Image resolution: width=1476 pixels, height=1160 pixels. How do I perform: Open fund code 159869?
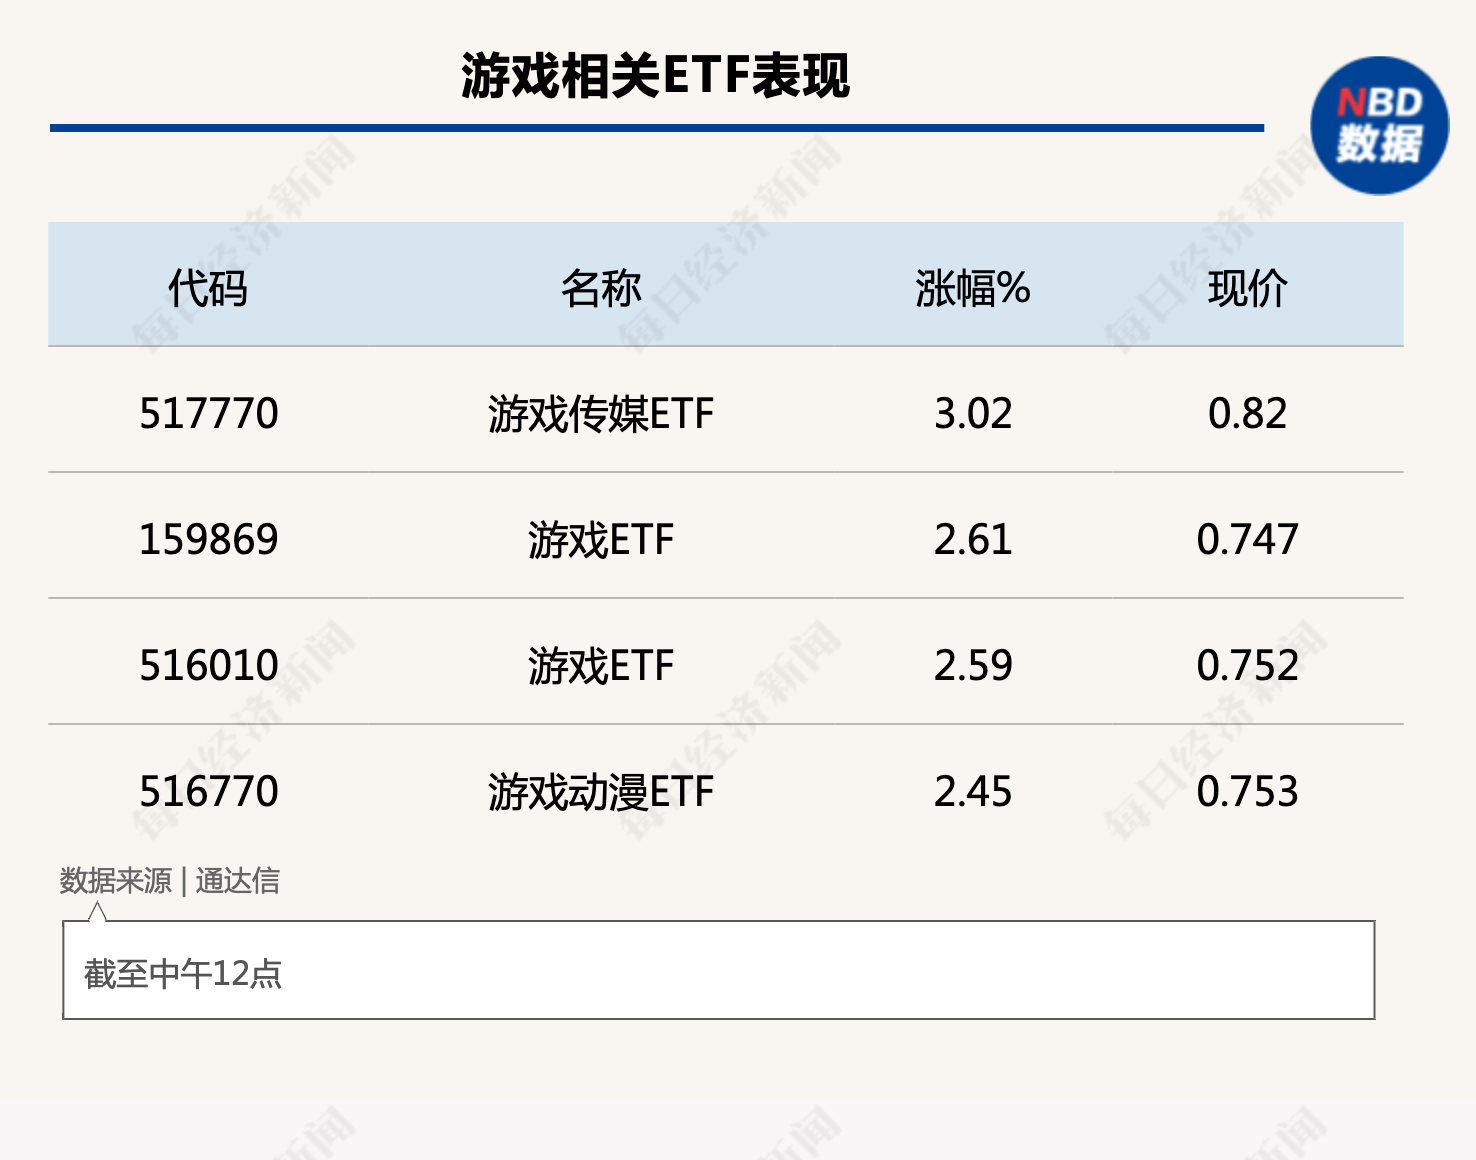[x=209, y=539]
